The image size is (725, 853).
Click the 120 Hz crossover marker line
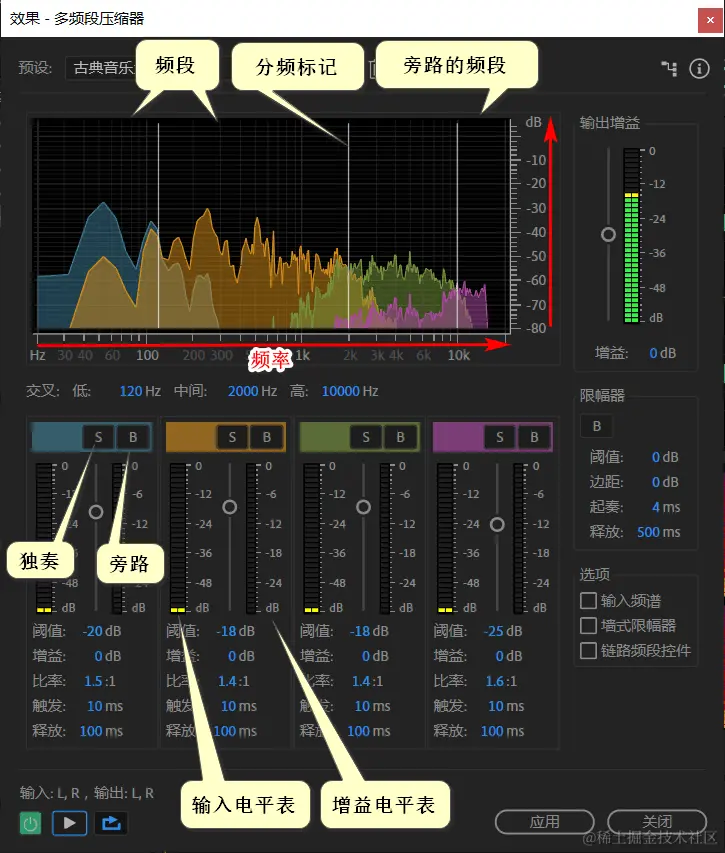pyautogui.click(x=158, y=226)
